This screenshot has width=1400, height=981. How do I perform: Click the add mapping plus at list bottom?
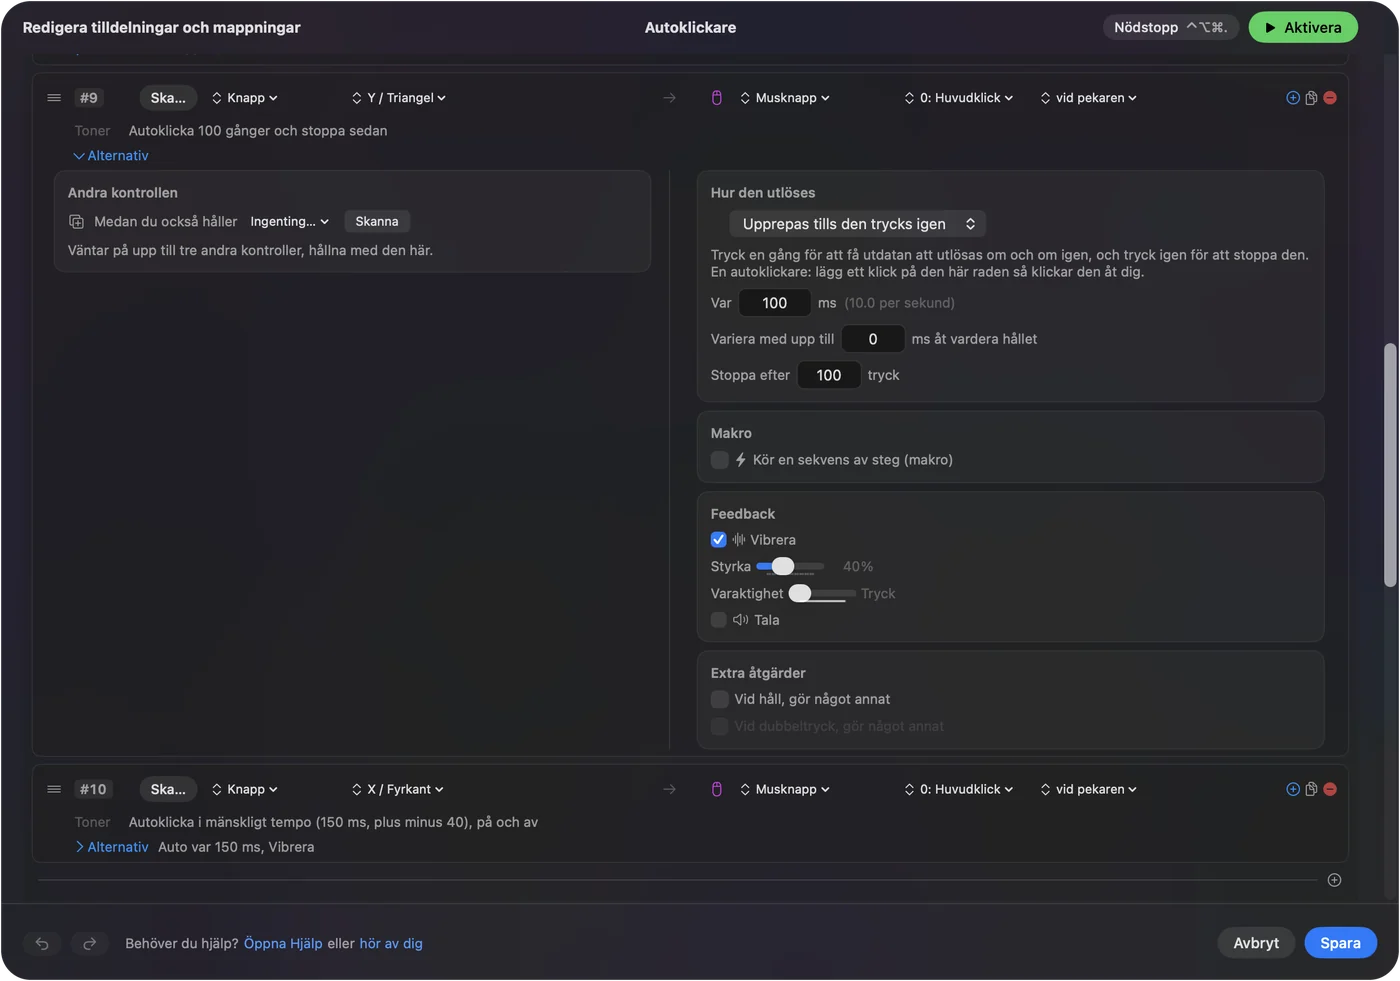pyautogui.click(x=1334, y=880)
